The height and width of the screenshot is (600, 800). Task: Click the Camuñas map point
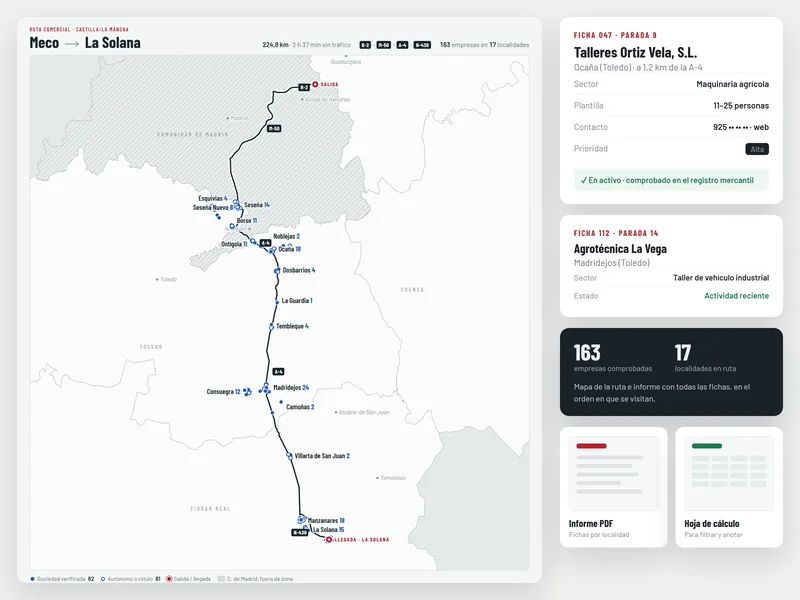pos(281,402)
